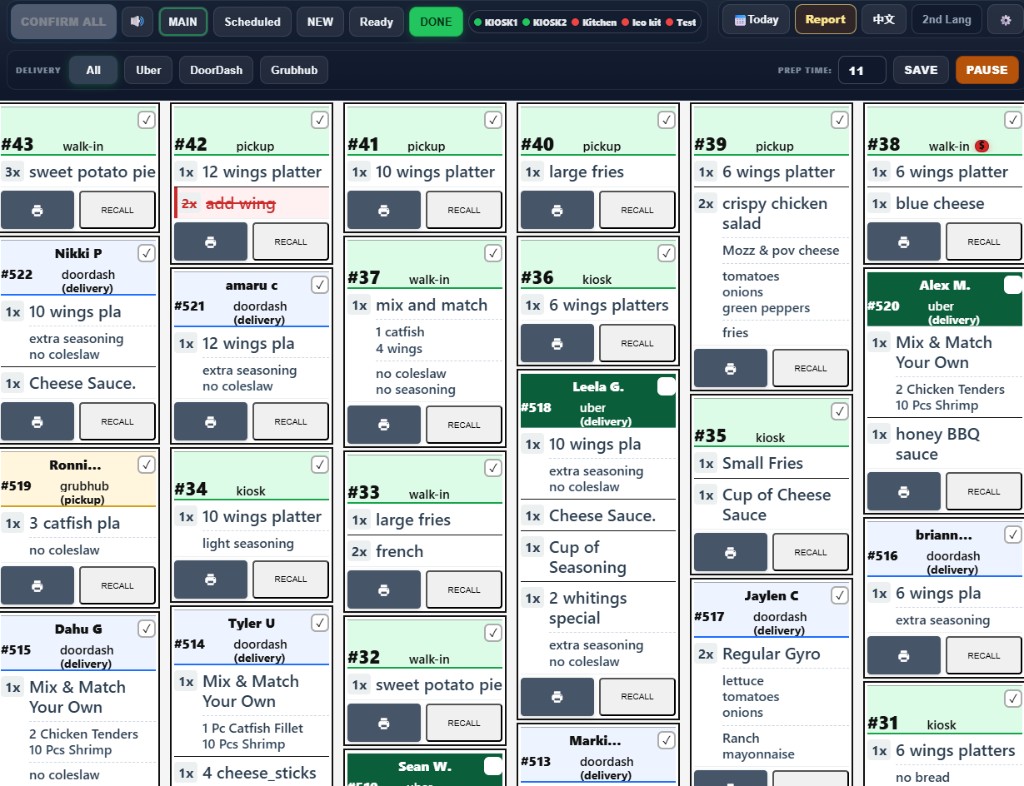Print order #43 sweet potato pie
Screen dimensions: 1024x786
click(x=37, y=210)
